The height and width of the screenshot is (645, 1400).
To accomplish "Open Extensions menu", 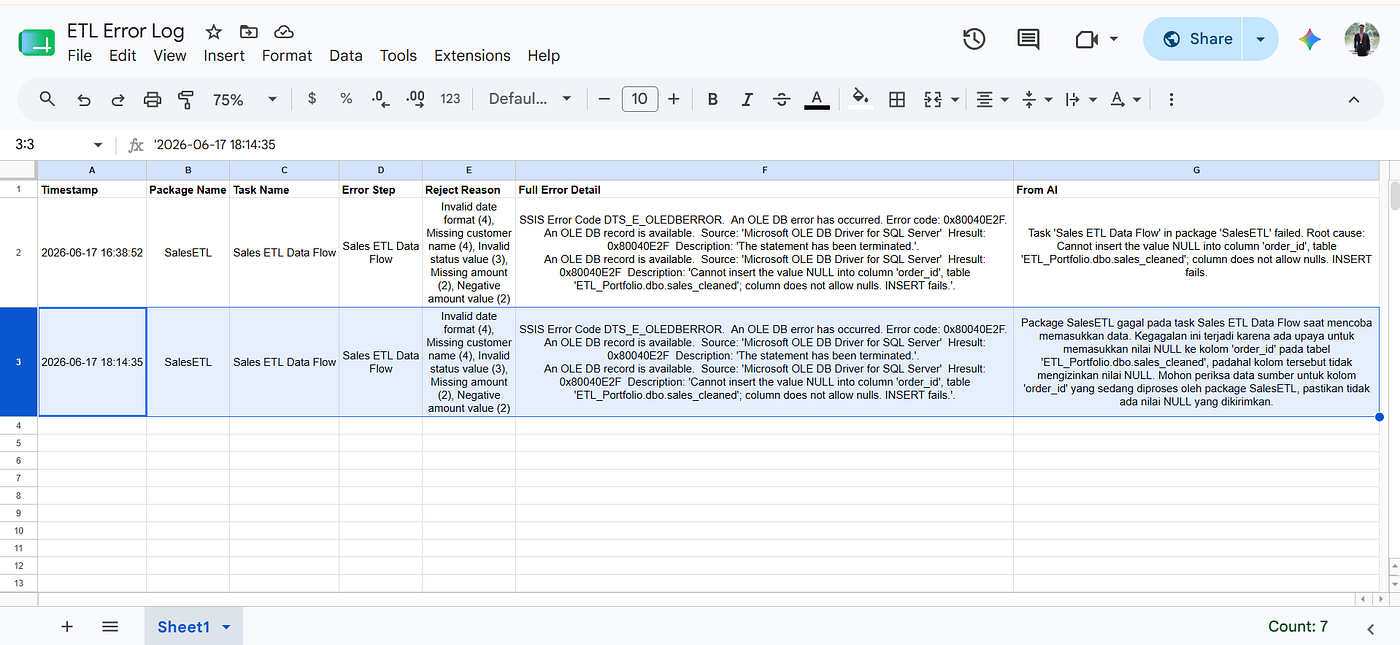I will tap(472, 56).
